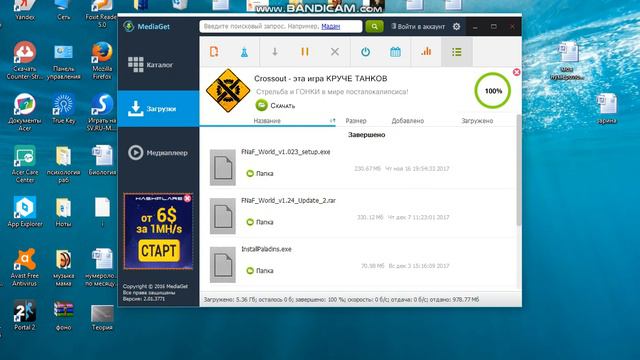Open Папка for FNaF_World_v1.023_setup.exe
640x360 pixels.
[260, 173]
